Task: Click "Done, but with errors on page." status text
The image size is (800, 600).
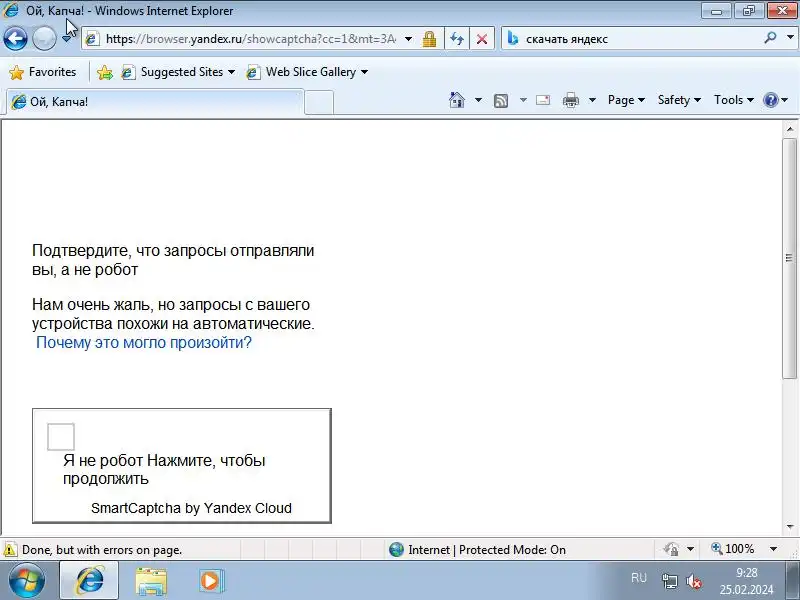Action: (x=102, y=550)
